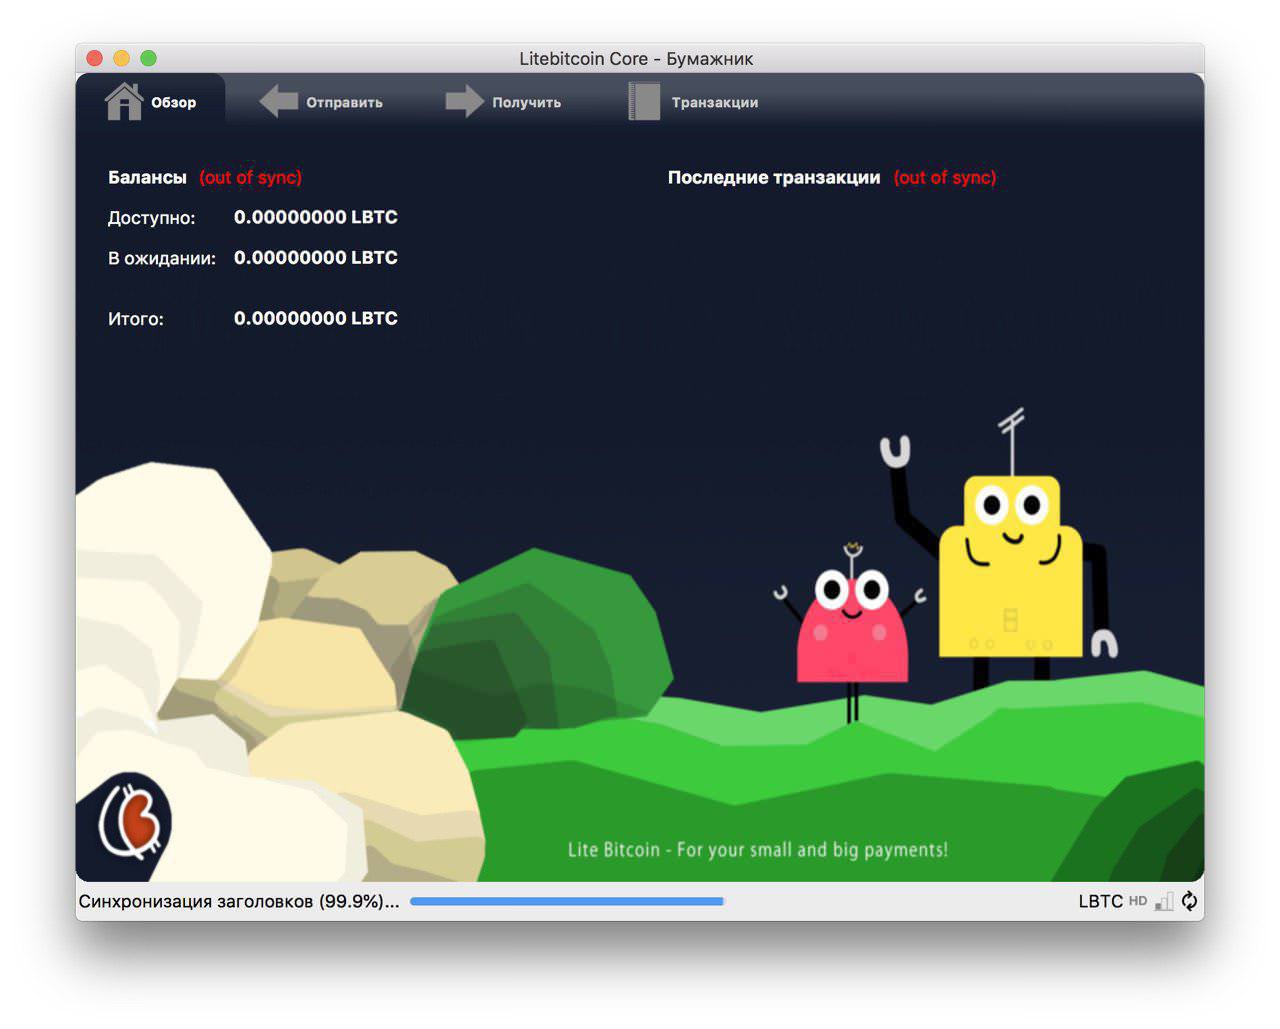The width and height of the screenshot is (1280, 1029).
Task: Click the notebook transactions icon
Action: (644, 101)
